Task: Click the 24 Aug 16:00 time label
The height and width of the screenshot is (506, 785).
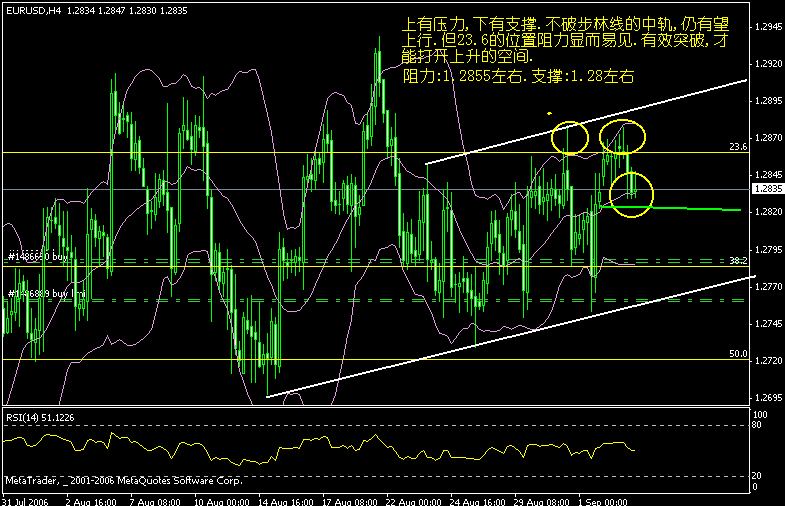Action: point(478,501)
